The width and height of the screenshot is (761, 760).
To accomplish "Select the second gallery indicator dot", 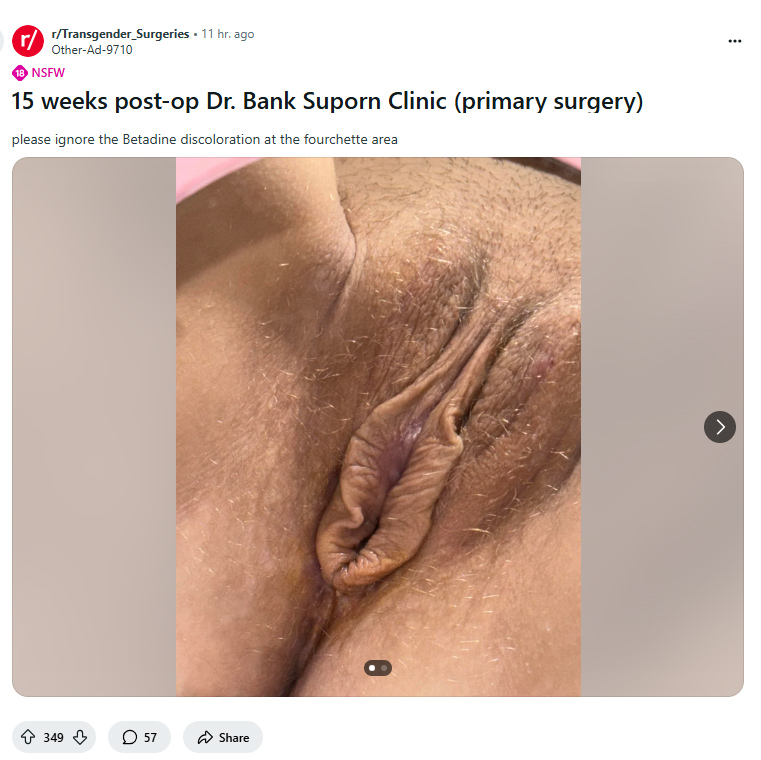I will click(384, 668).
